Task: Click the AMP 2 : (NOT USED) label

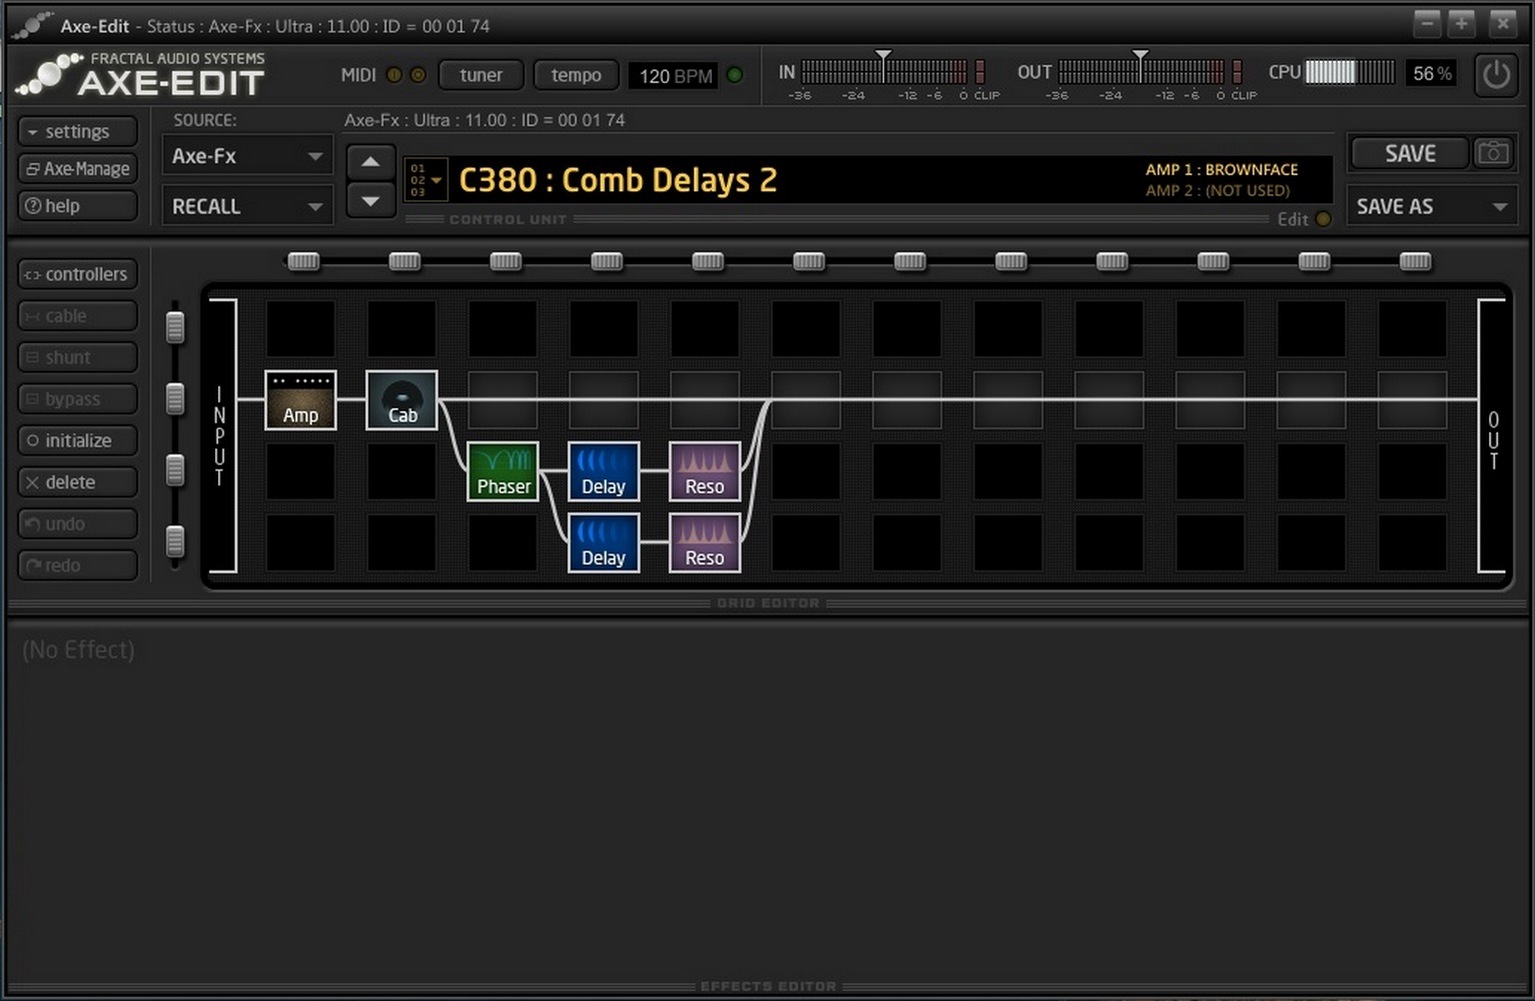Action: tap(1217, 190)
